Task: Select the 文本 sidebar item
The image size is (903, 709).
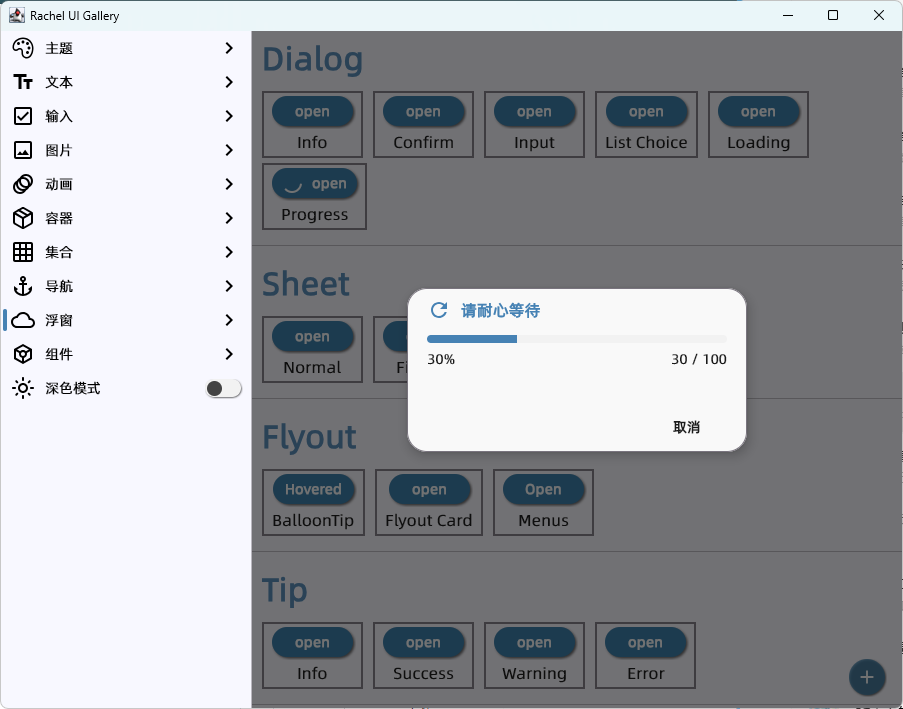Action: tap(126, 82)
